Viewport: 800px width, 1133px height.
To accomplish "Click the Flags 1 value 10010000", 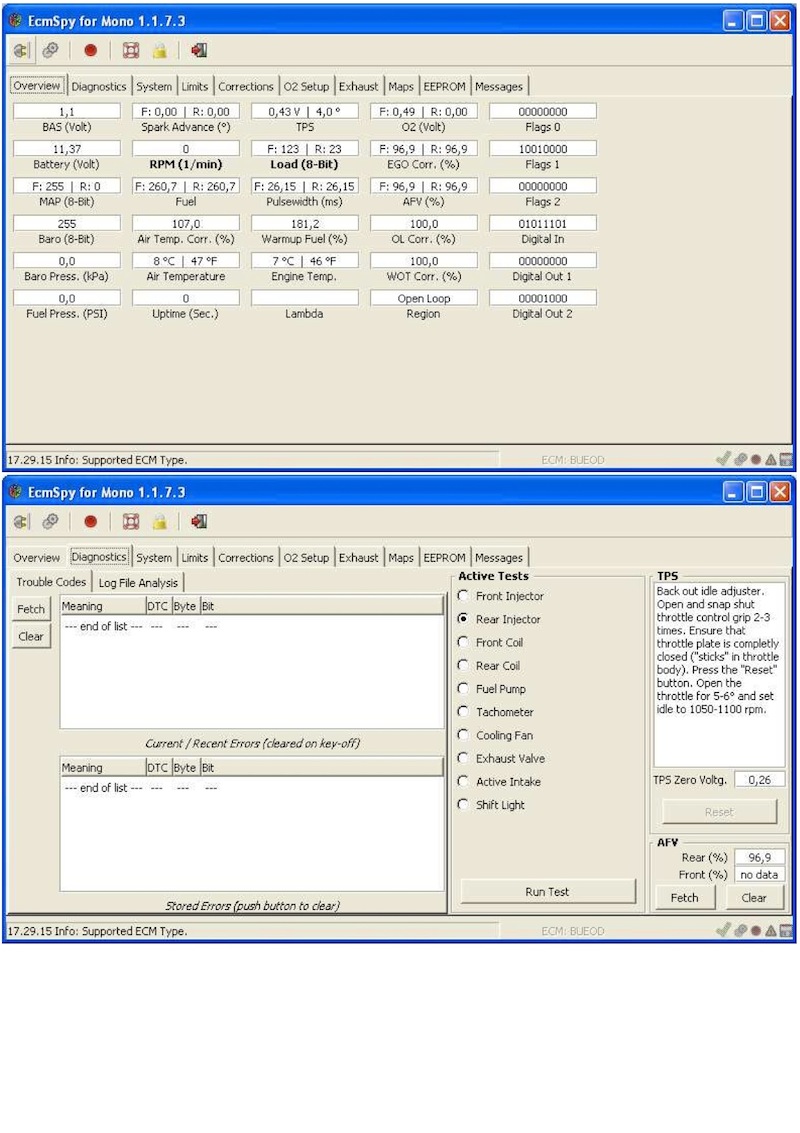I will [x=543, y=149].
